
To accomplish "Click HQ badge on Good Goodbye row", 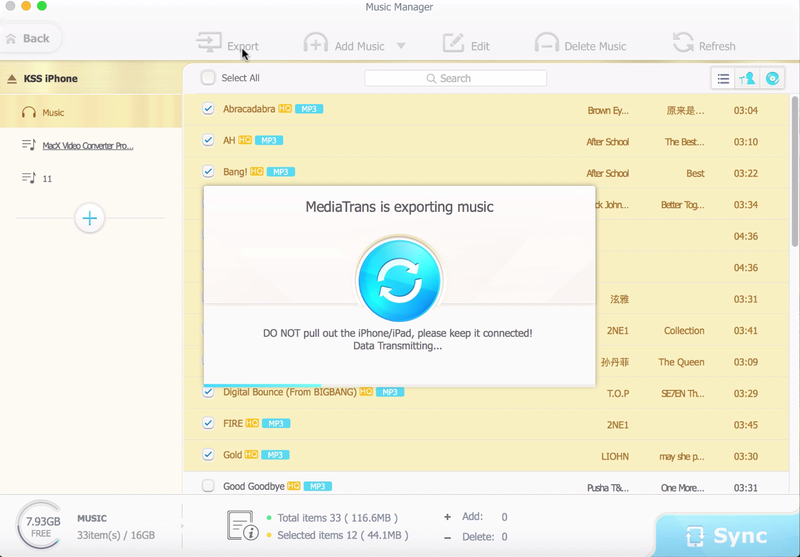I will 294,486.
